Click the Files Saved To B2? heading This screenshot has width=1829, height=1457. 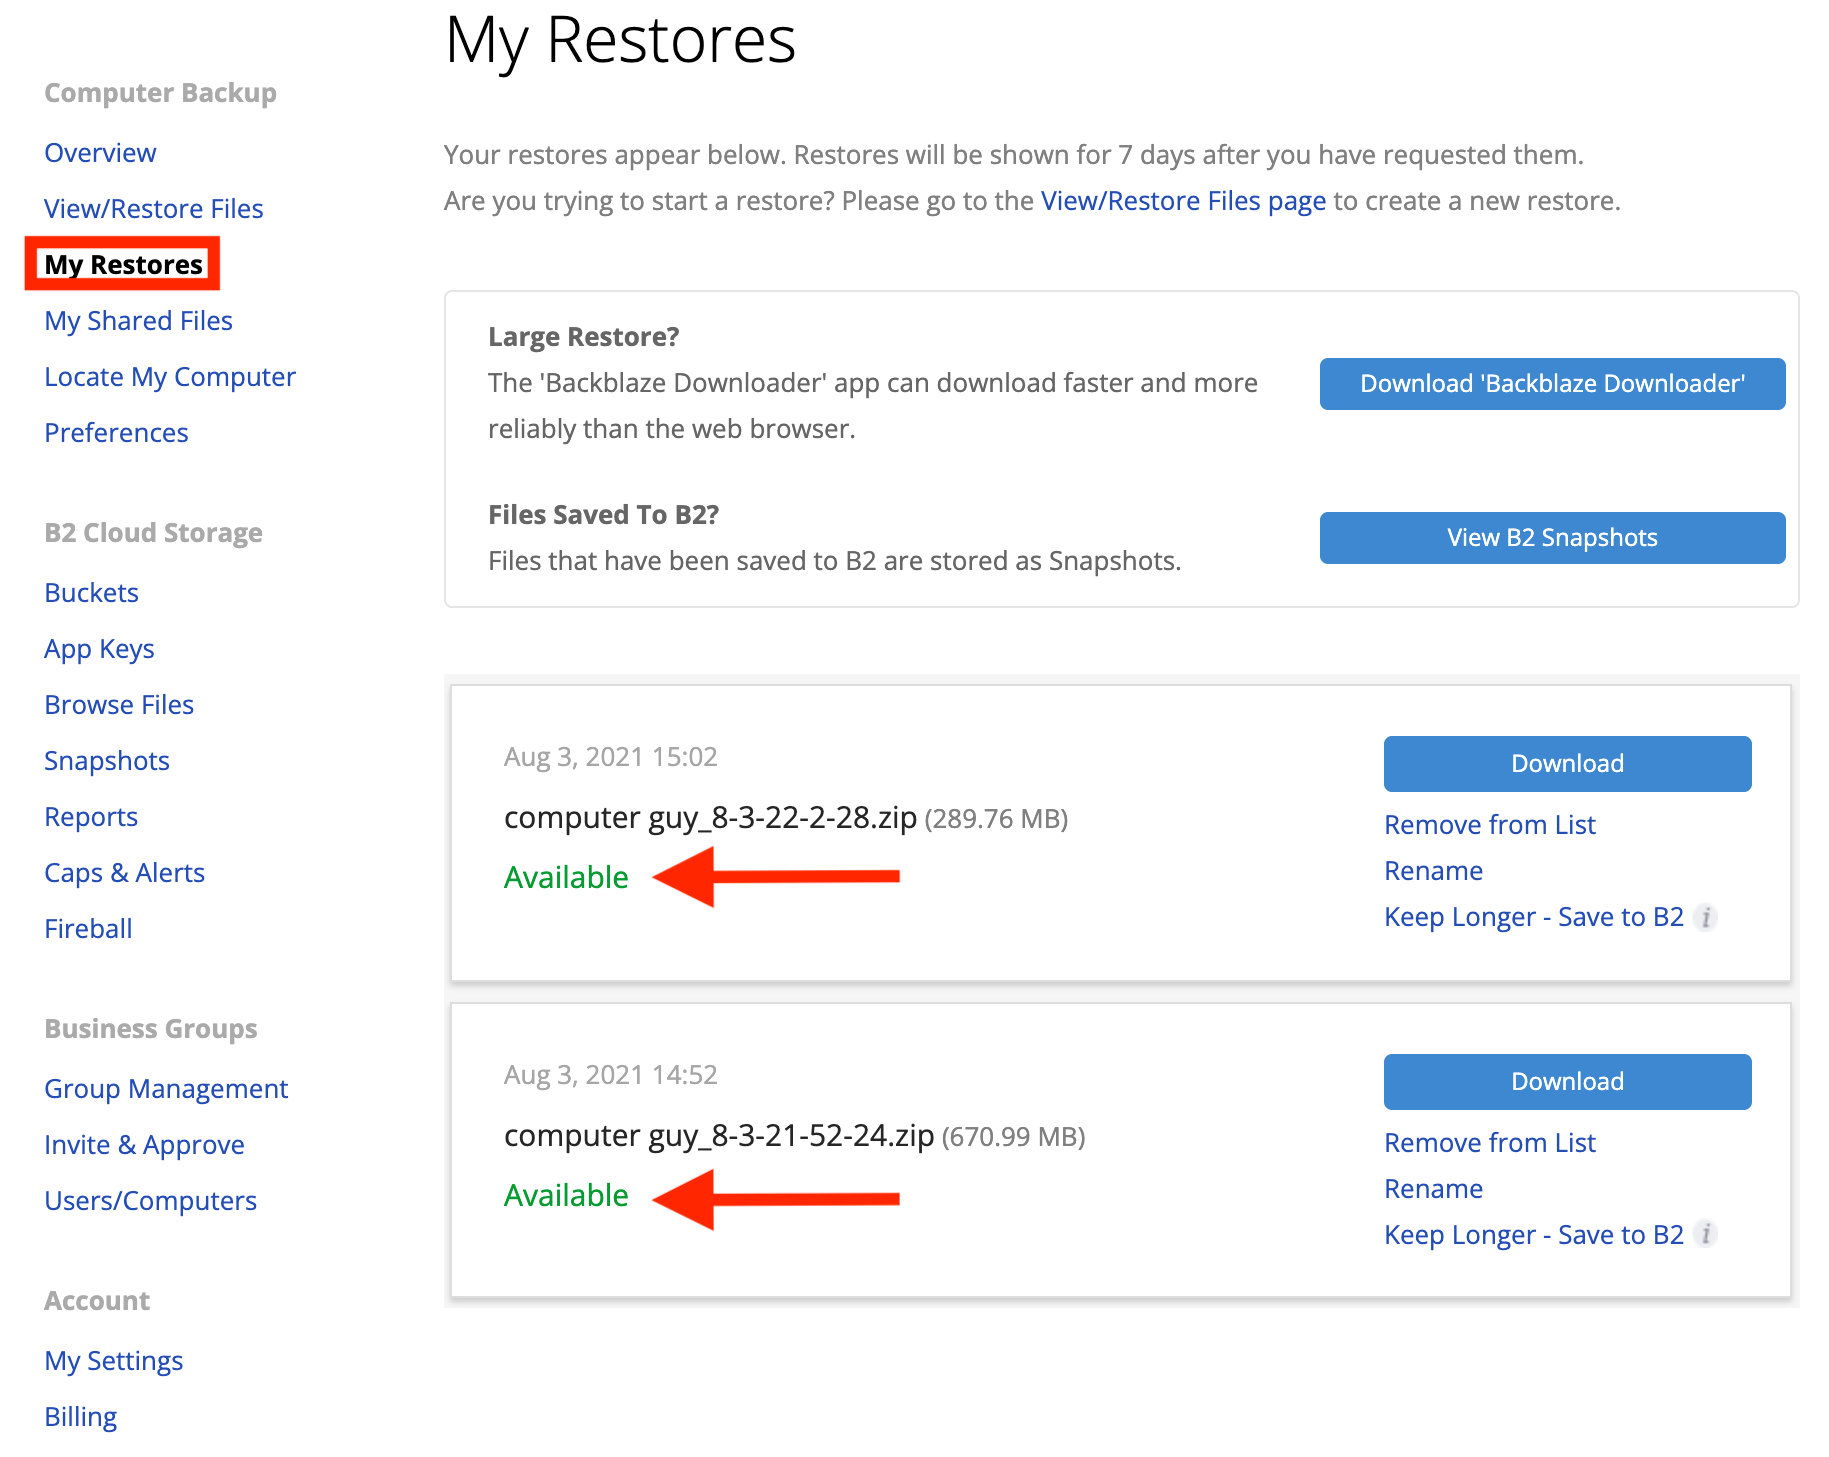click(603, 515)
